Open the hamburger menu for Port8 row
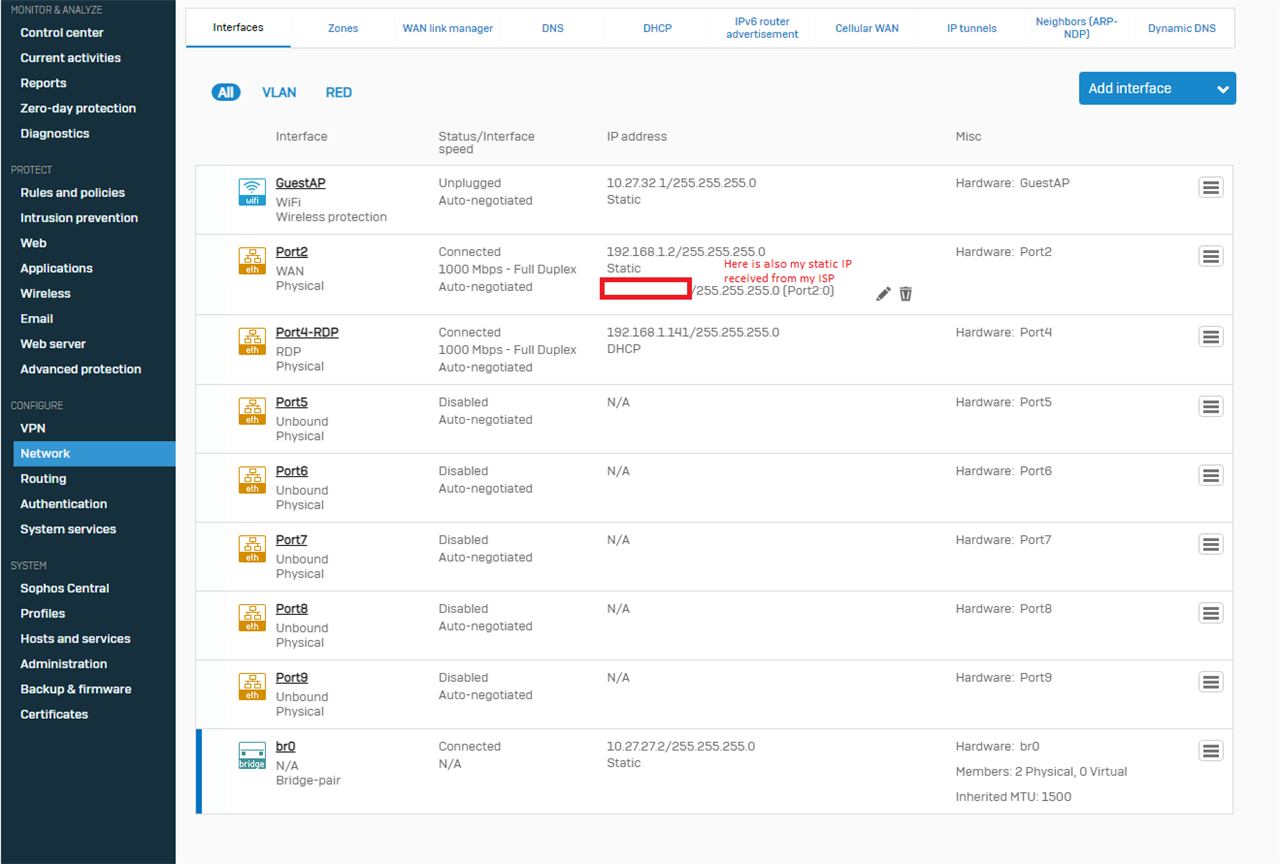 1210,614
